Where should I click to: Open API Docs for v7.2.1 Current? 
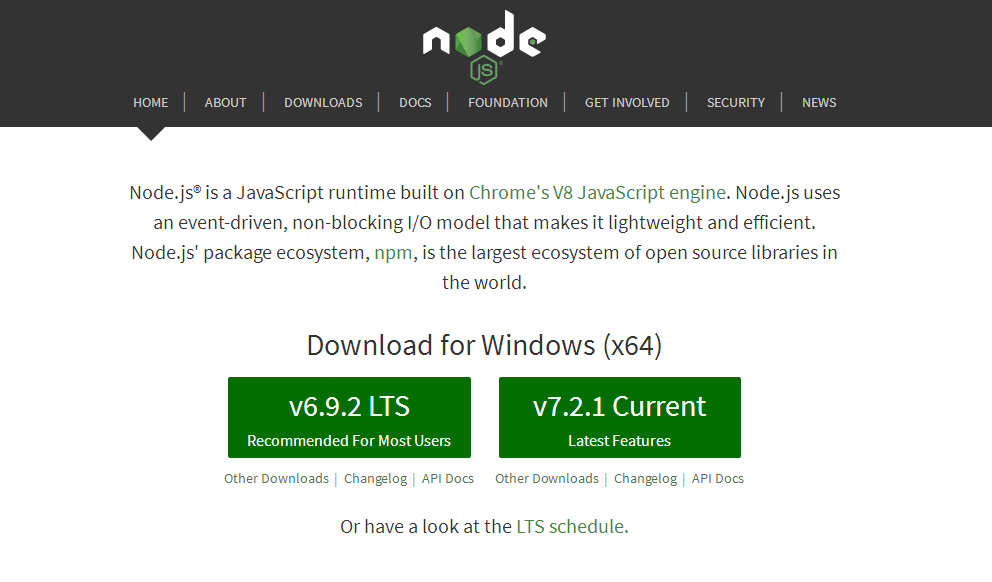pos(717,478)
